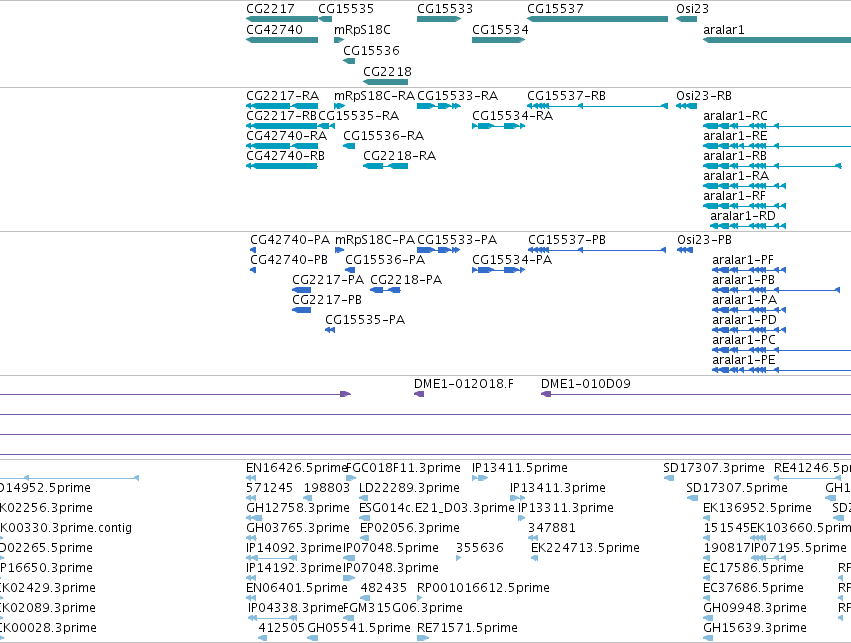Select protein CG42740-PB
This screenshot has height=643, width=851.
coord(289,260)
